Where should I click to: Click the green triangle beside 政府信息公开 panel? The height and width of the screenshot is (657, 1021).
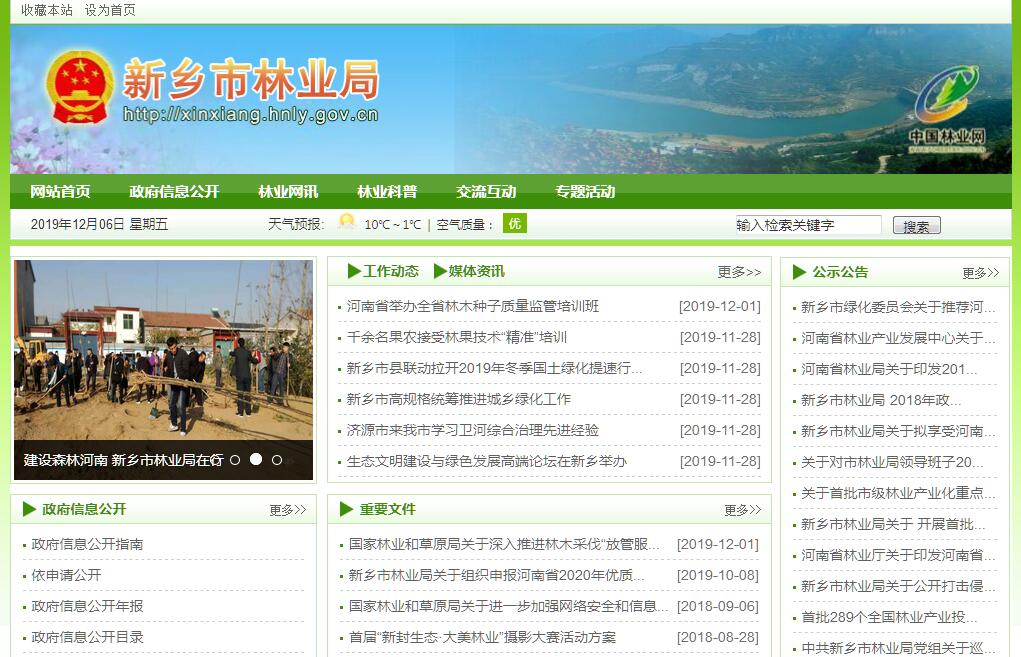click(x=29, y=509)
